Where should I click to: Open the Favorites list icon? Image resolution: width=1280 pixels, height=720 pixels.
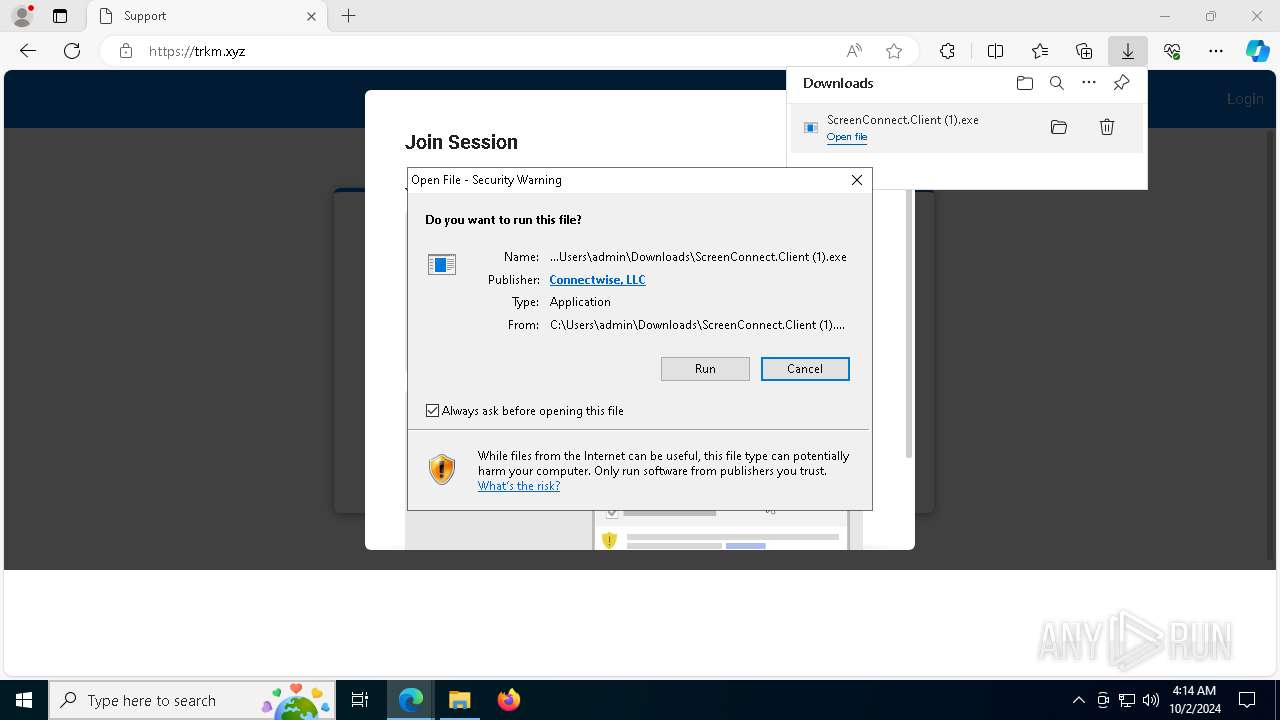coord(1040,51)
